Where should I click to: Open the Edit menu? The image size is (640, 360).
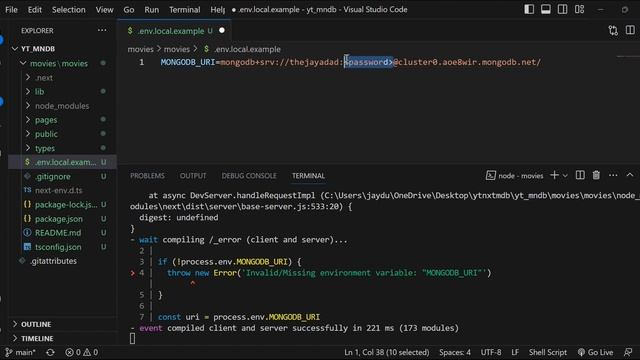[x=35, y=9]
